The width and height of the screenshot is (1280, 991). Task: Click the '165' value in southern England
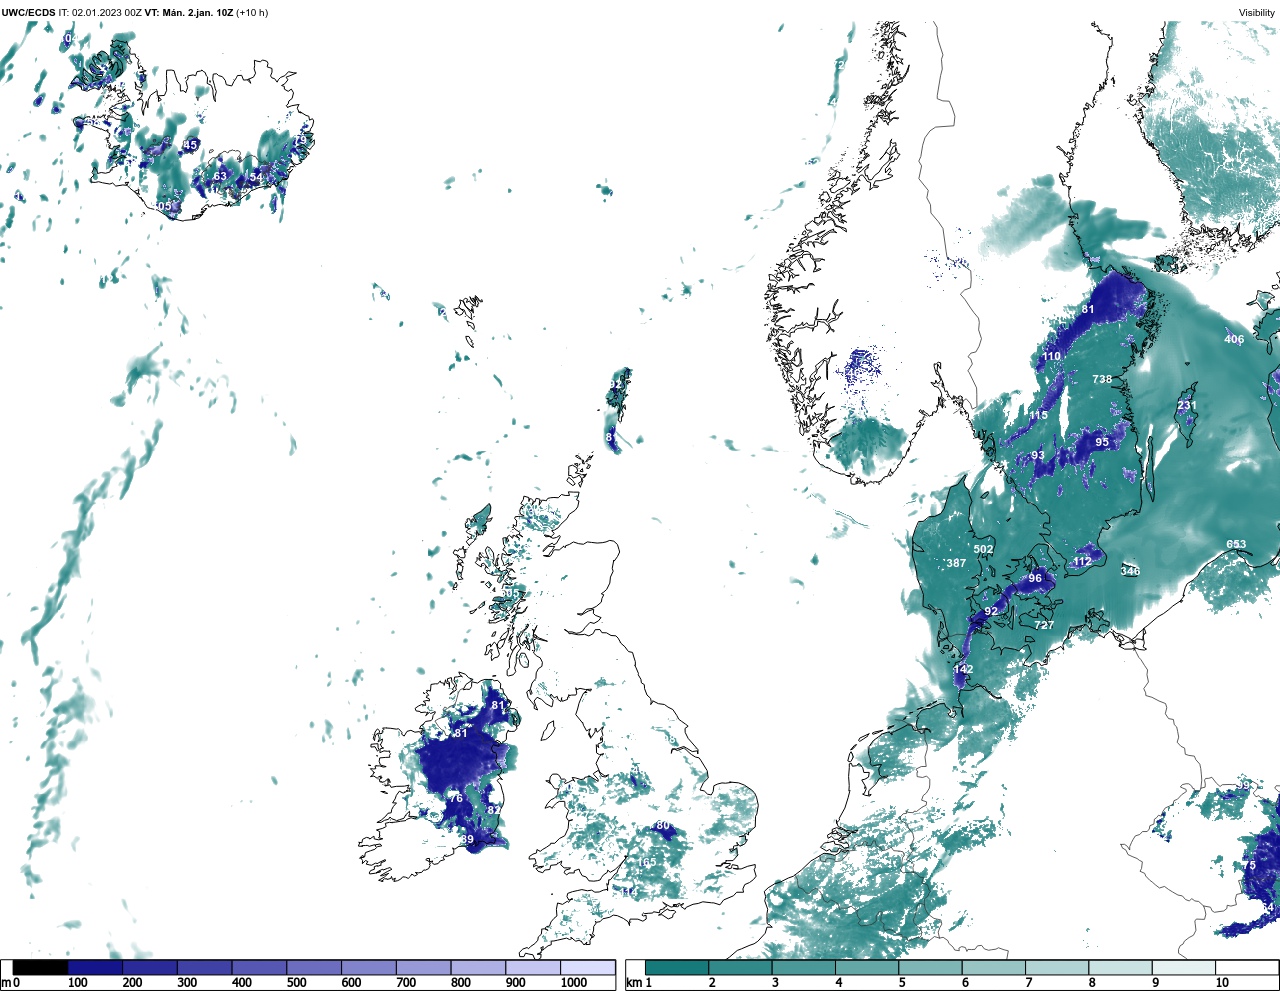point(647,862)
